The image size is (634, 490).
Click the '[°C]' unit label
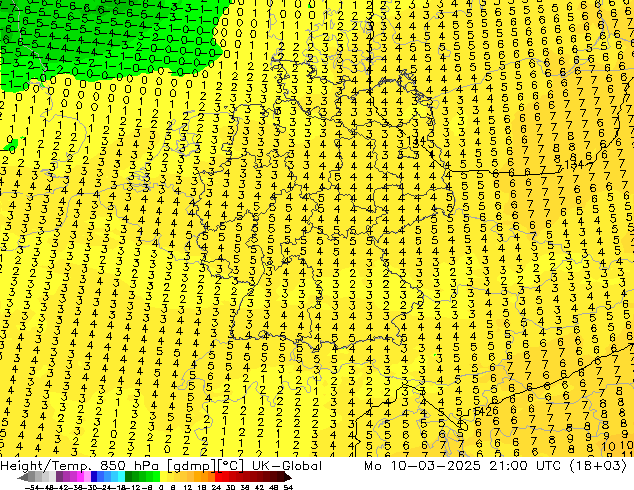point(232,466)
